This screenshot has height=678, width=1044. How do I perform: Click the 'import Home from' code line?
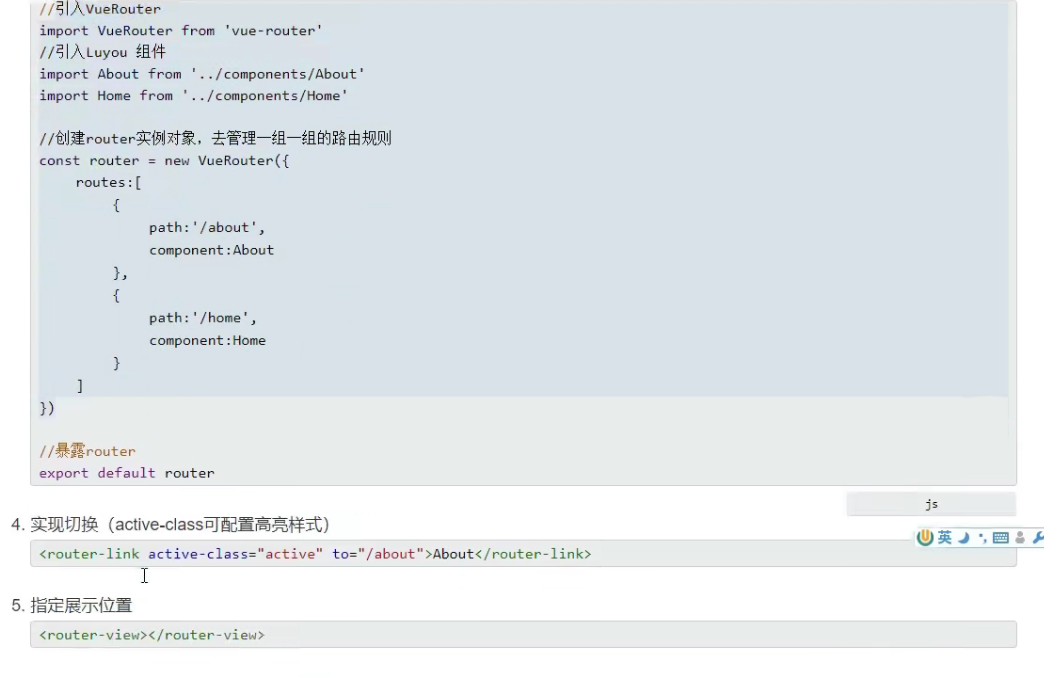193,95
